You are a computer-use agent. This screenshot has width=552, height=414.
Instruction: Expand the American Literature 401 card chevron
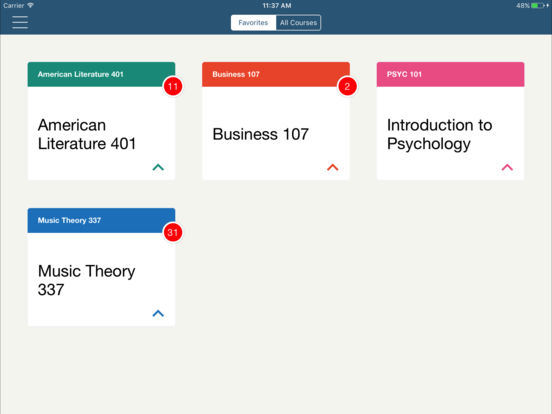(158, 167)
